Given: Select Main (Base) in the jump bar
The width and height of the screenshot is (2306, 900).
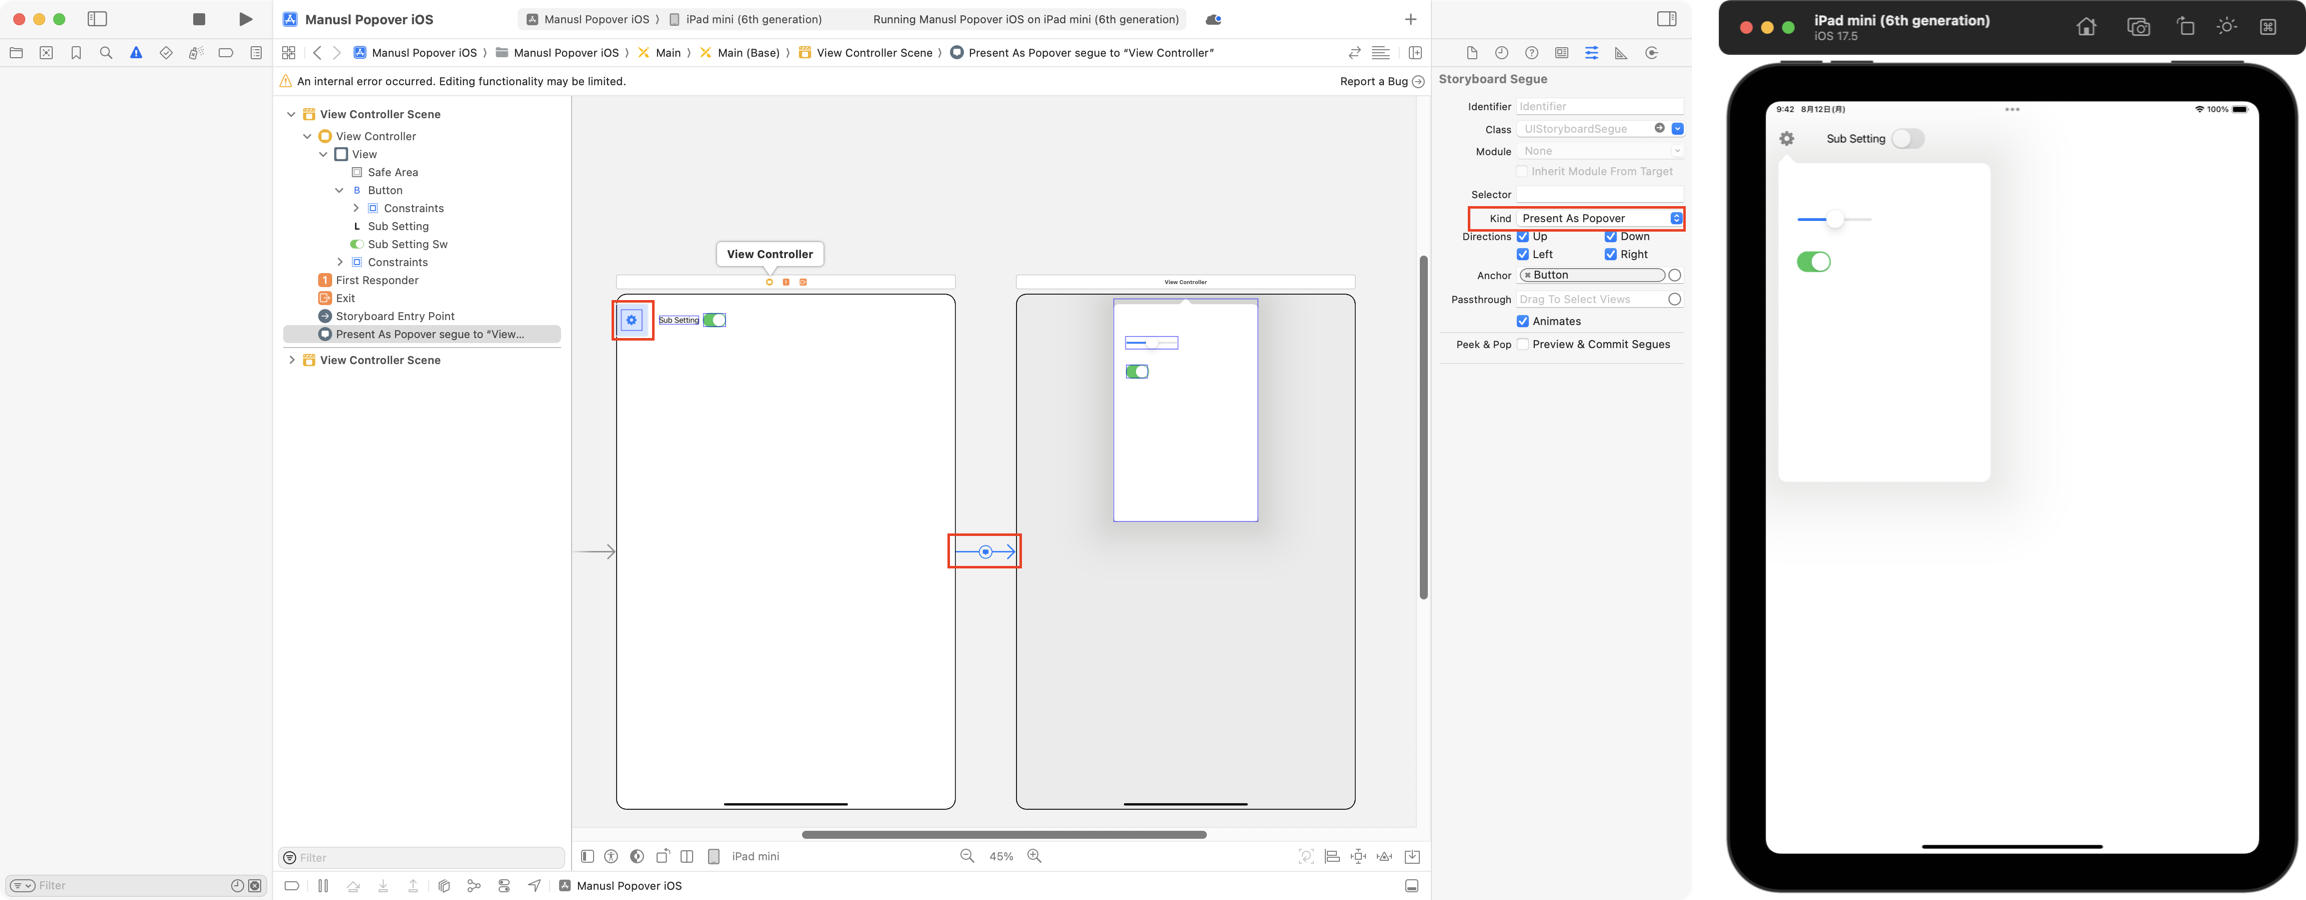Looking at the screenshot, I should tap(740, 53).
